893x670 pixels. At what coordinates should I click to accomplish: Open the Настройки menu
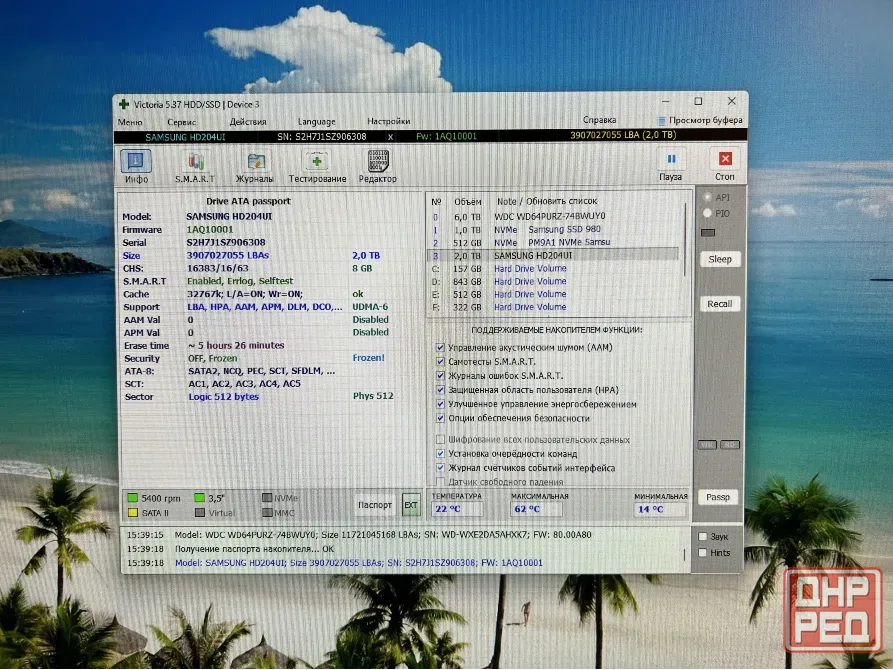click(x=388, y=121)
